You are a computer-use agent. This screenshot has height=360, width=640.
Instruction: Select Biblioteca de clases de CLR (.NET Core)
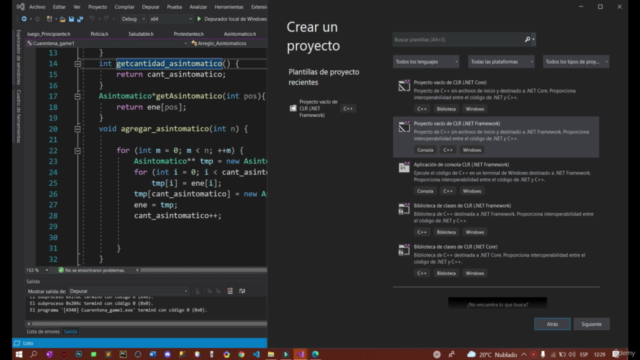pyautogui.click(x=496, y=260)
